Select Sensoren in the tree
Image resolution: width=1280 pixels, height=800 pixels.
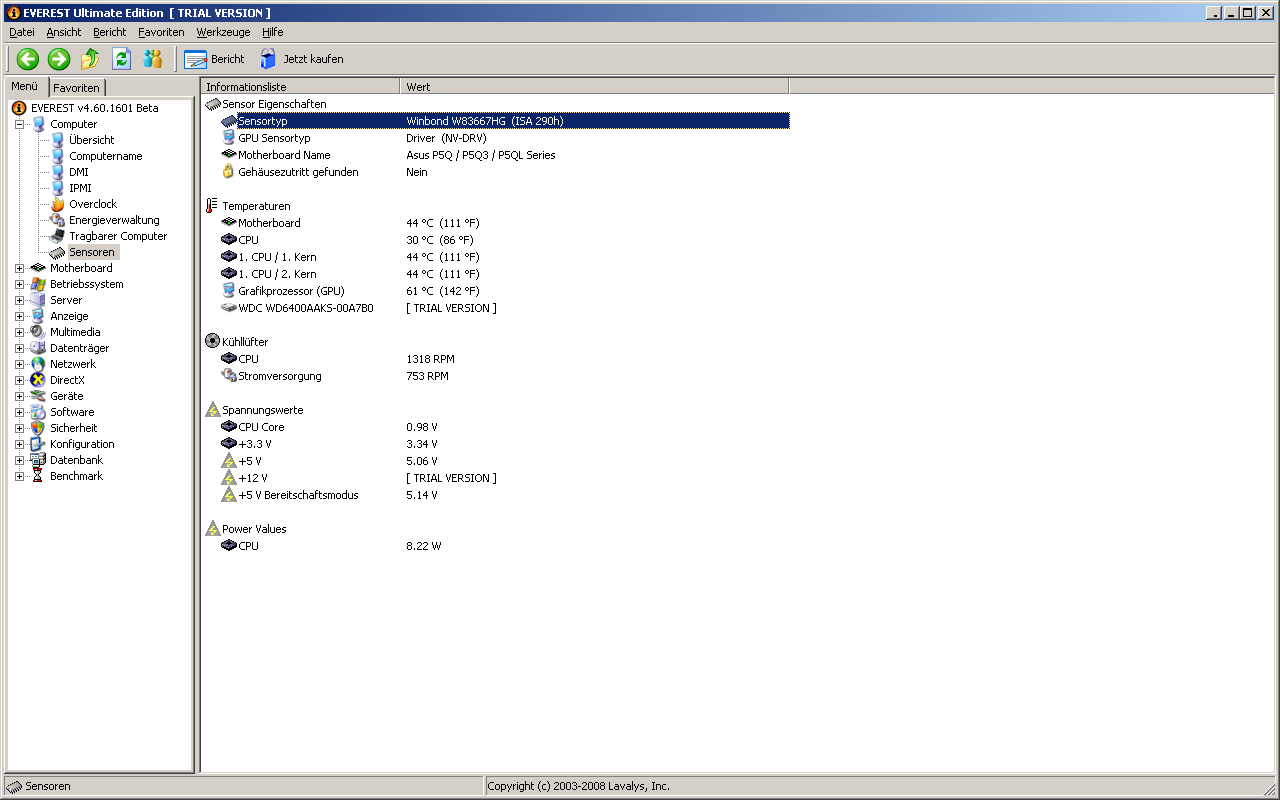point(92,252)
